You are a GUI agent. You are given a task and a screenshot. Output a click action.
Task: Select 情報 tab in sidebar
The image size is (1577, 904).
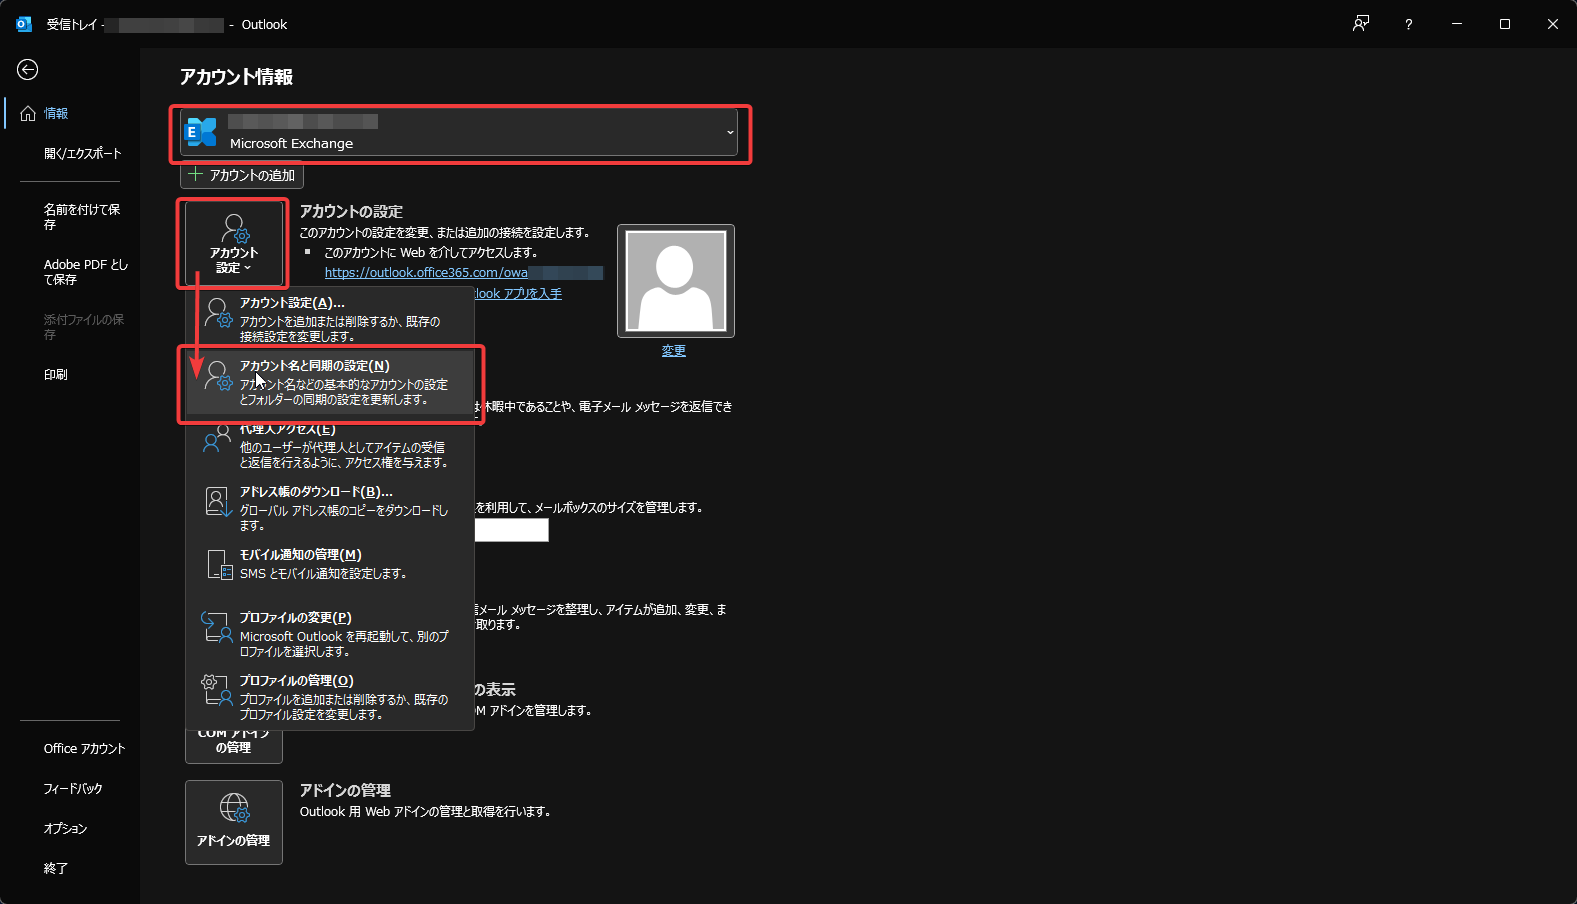[56, 114]
